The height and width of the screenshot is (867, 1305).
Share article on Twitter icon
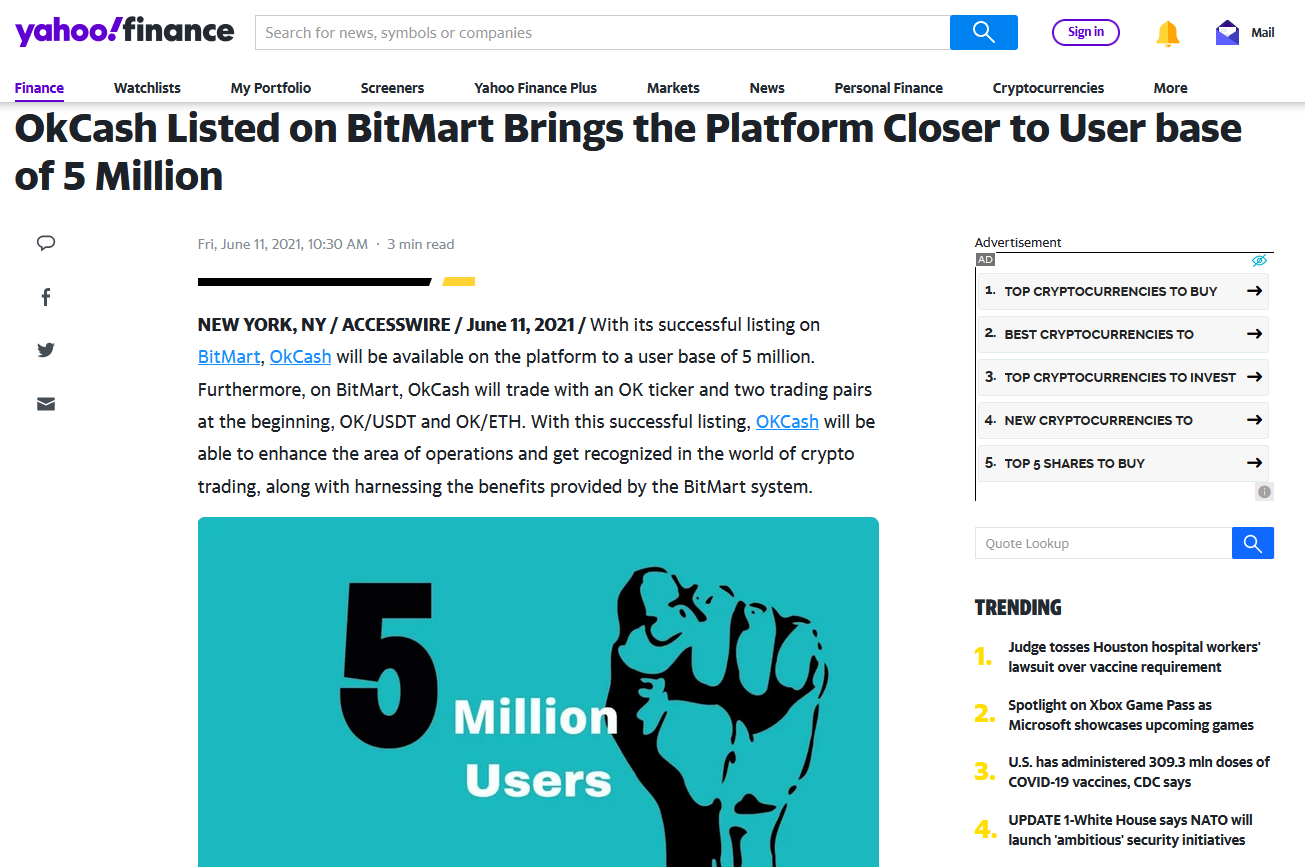tap(46, 350)
